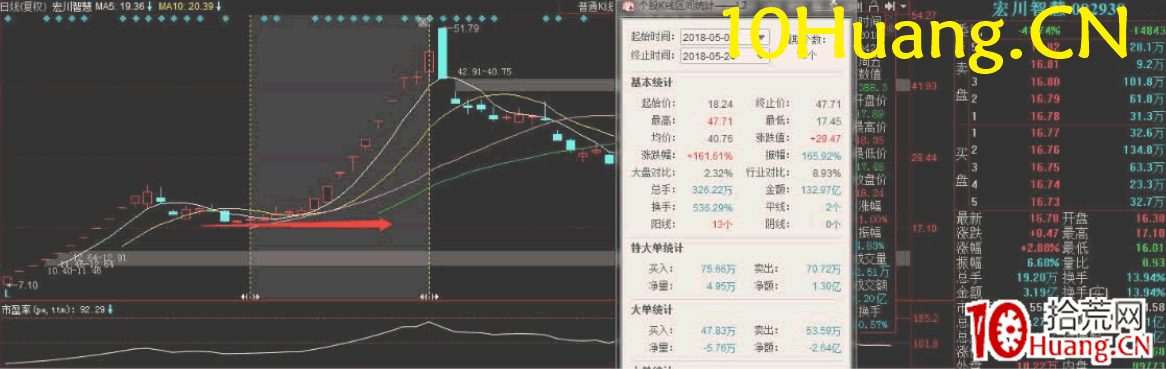Open the 起始时间 start date dropdown

coord(762,36)
